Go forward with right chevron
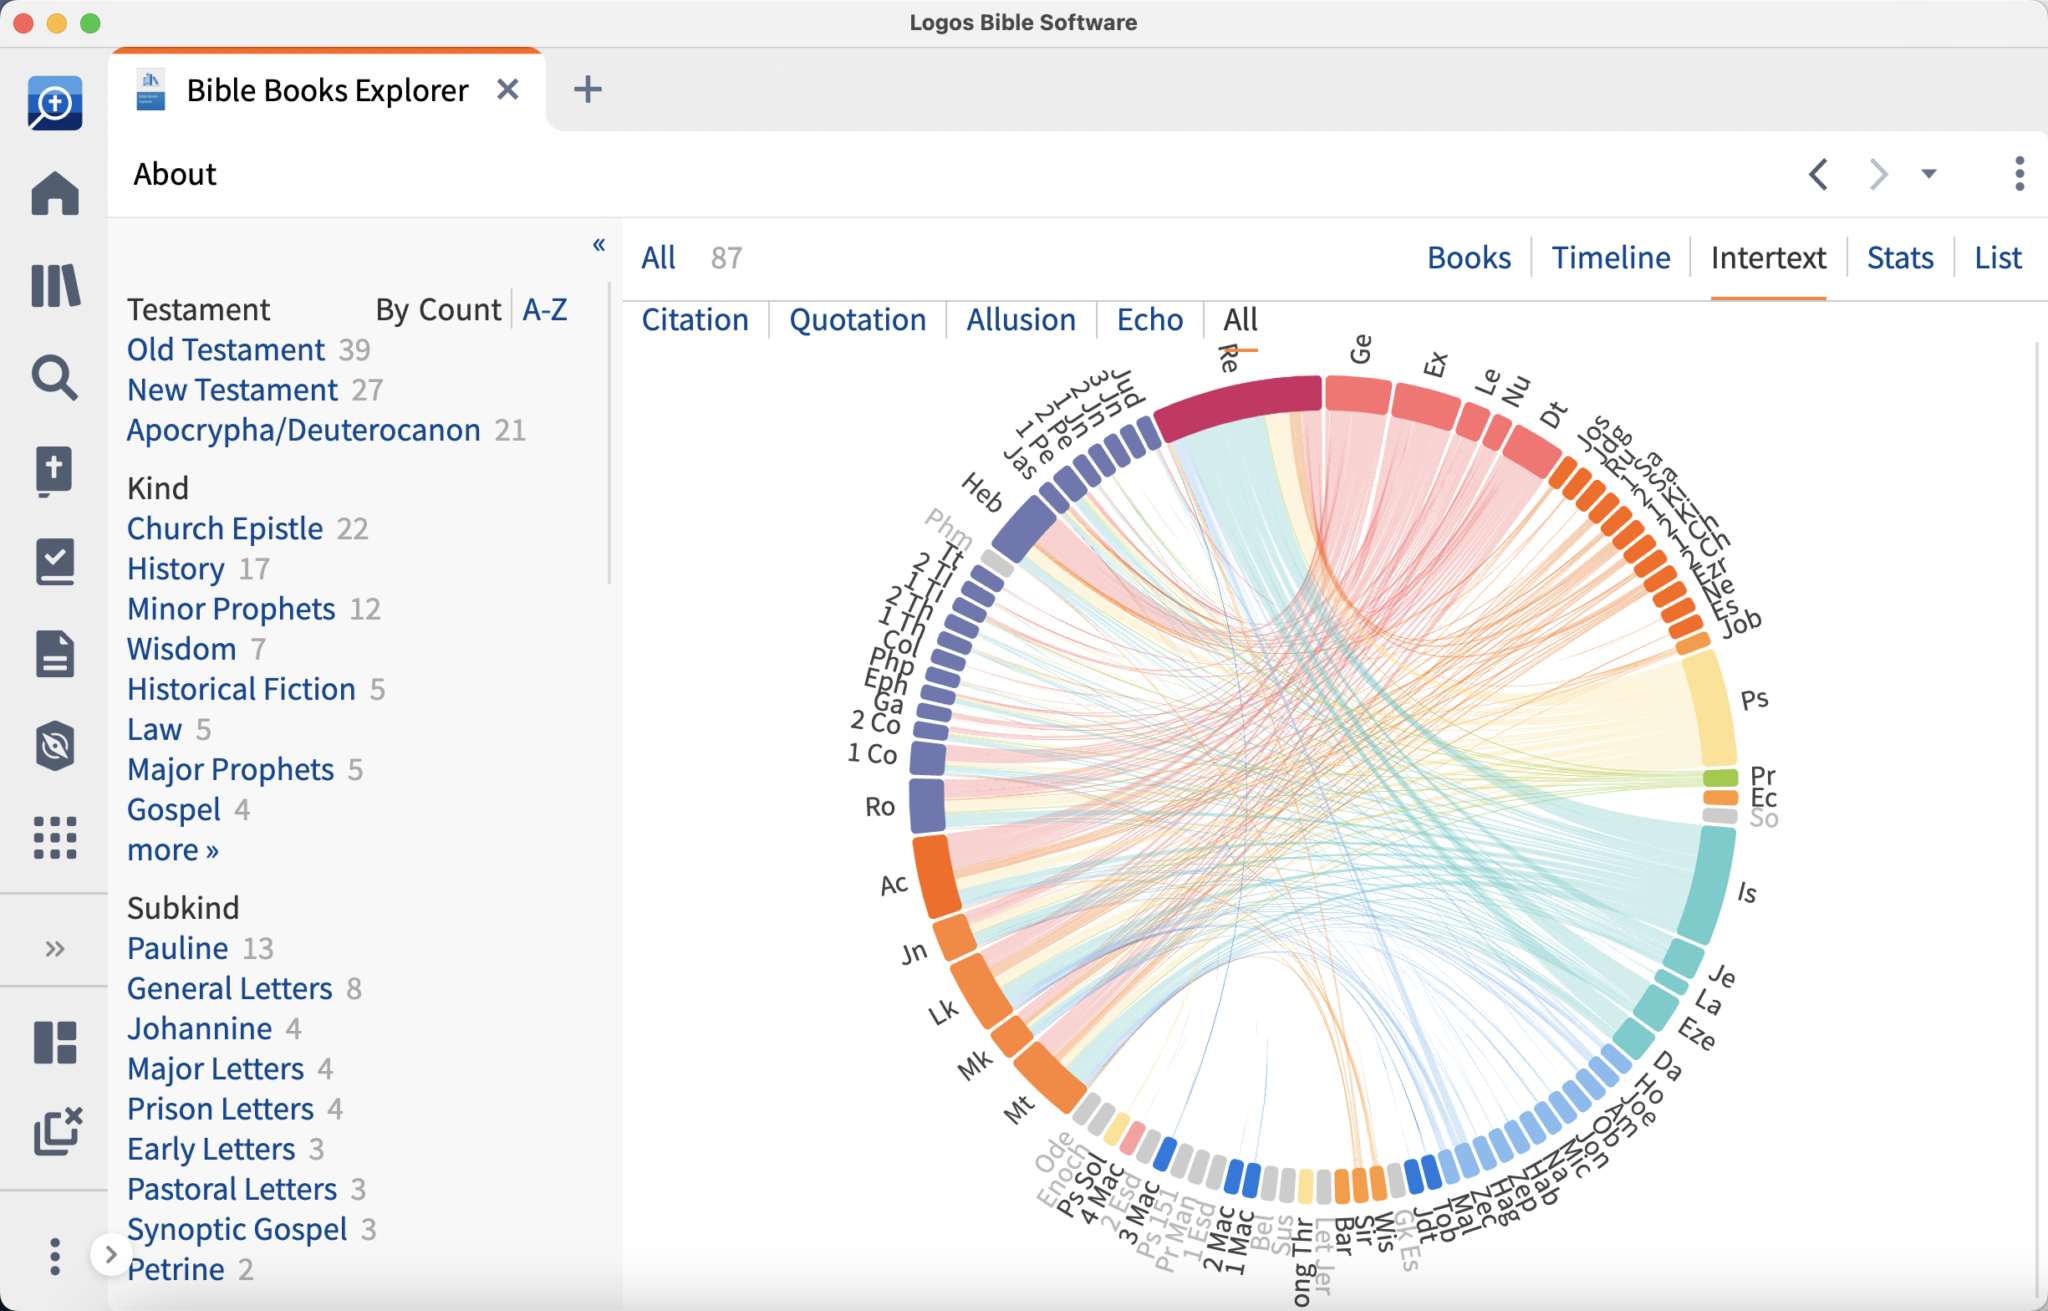The width and height of the screenshot is (2048, 1311). [1878, 174]
